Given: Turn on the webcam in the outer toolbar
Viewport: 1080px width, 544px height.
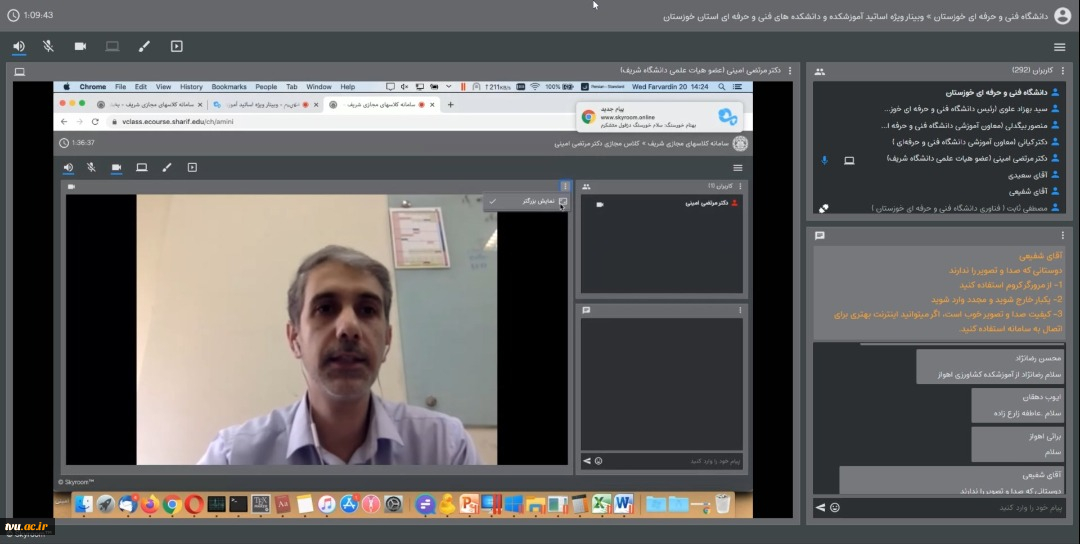Looking at the screenshot, I should 81,46.
